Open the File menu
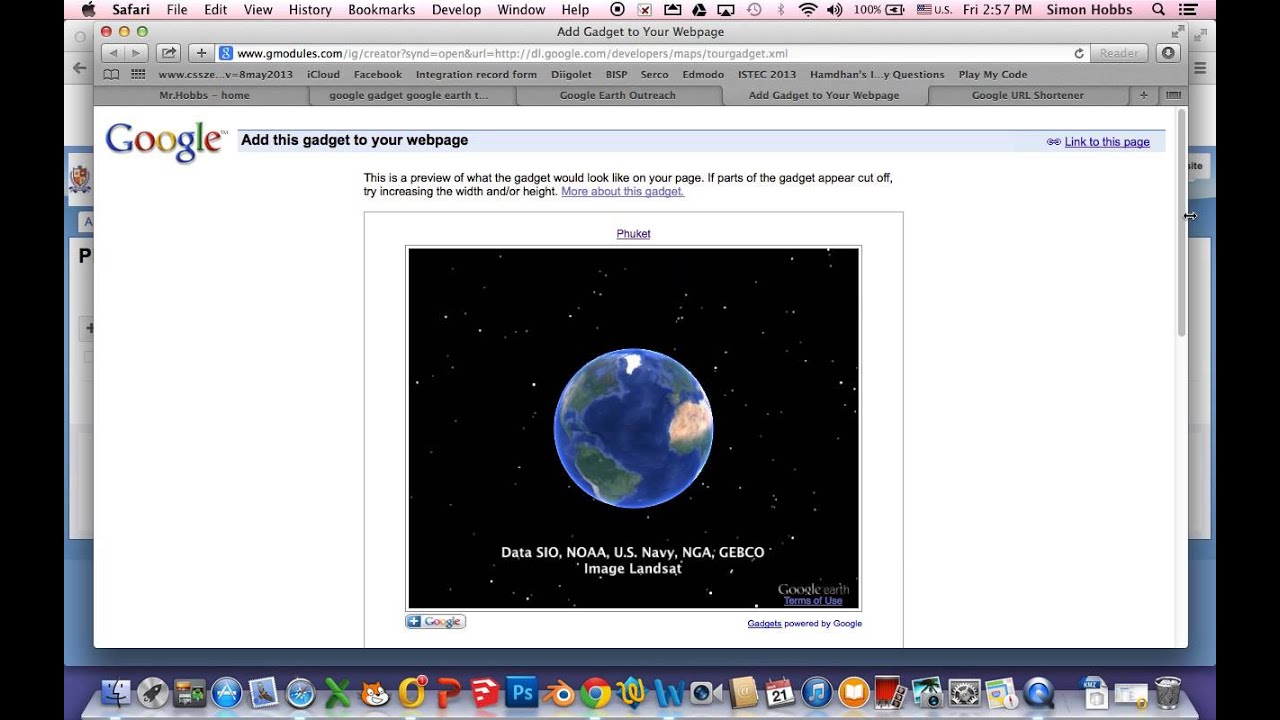The image size is (1280, 720). (177, 10)
